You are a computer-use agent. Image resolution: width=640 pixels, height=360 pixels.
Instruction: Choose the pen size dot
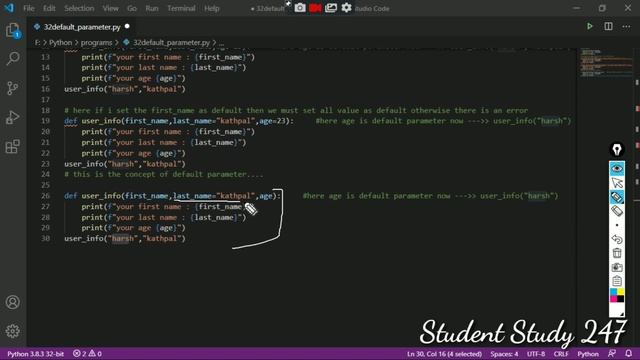point(617,225)
